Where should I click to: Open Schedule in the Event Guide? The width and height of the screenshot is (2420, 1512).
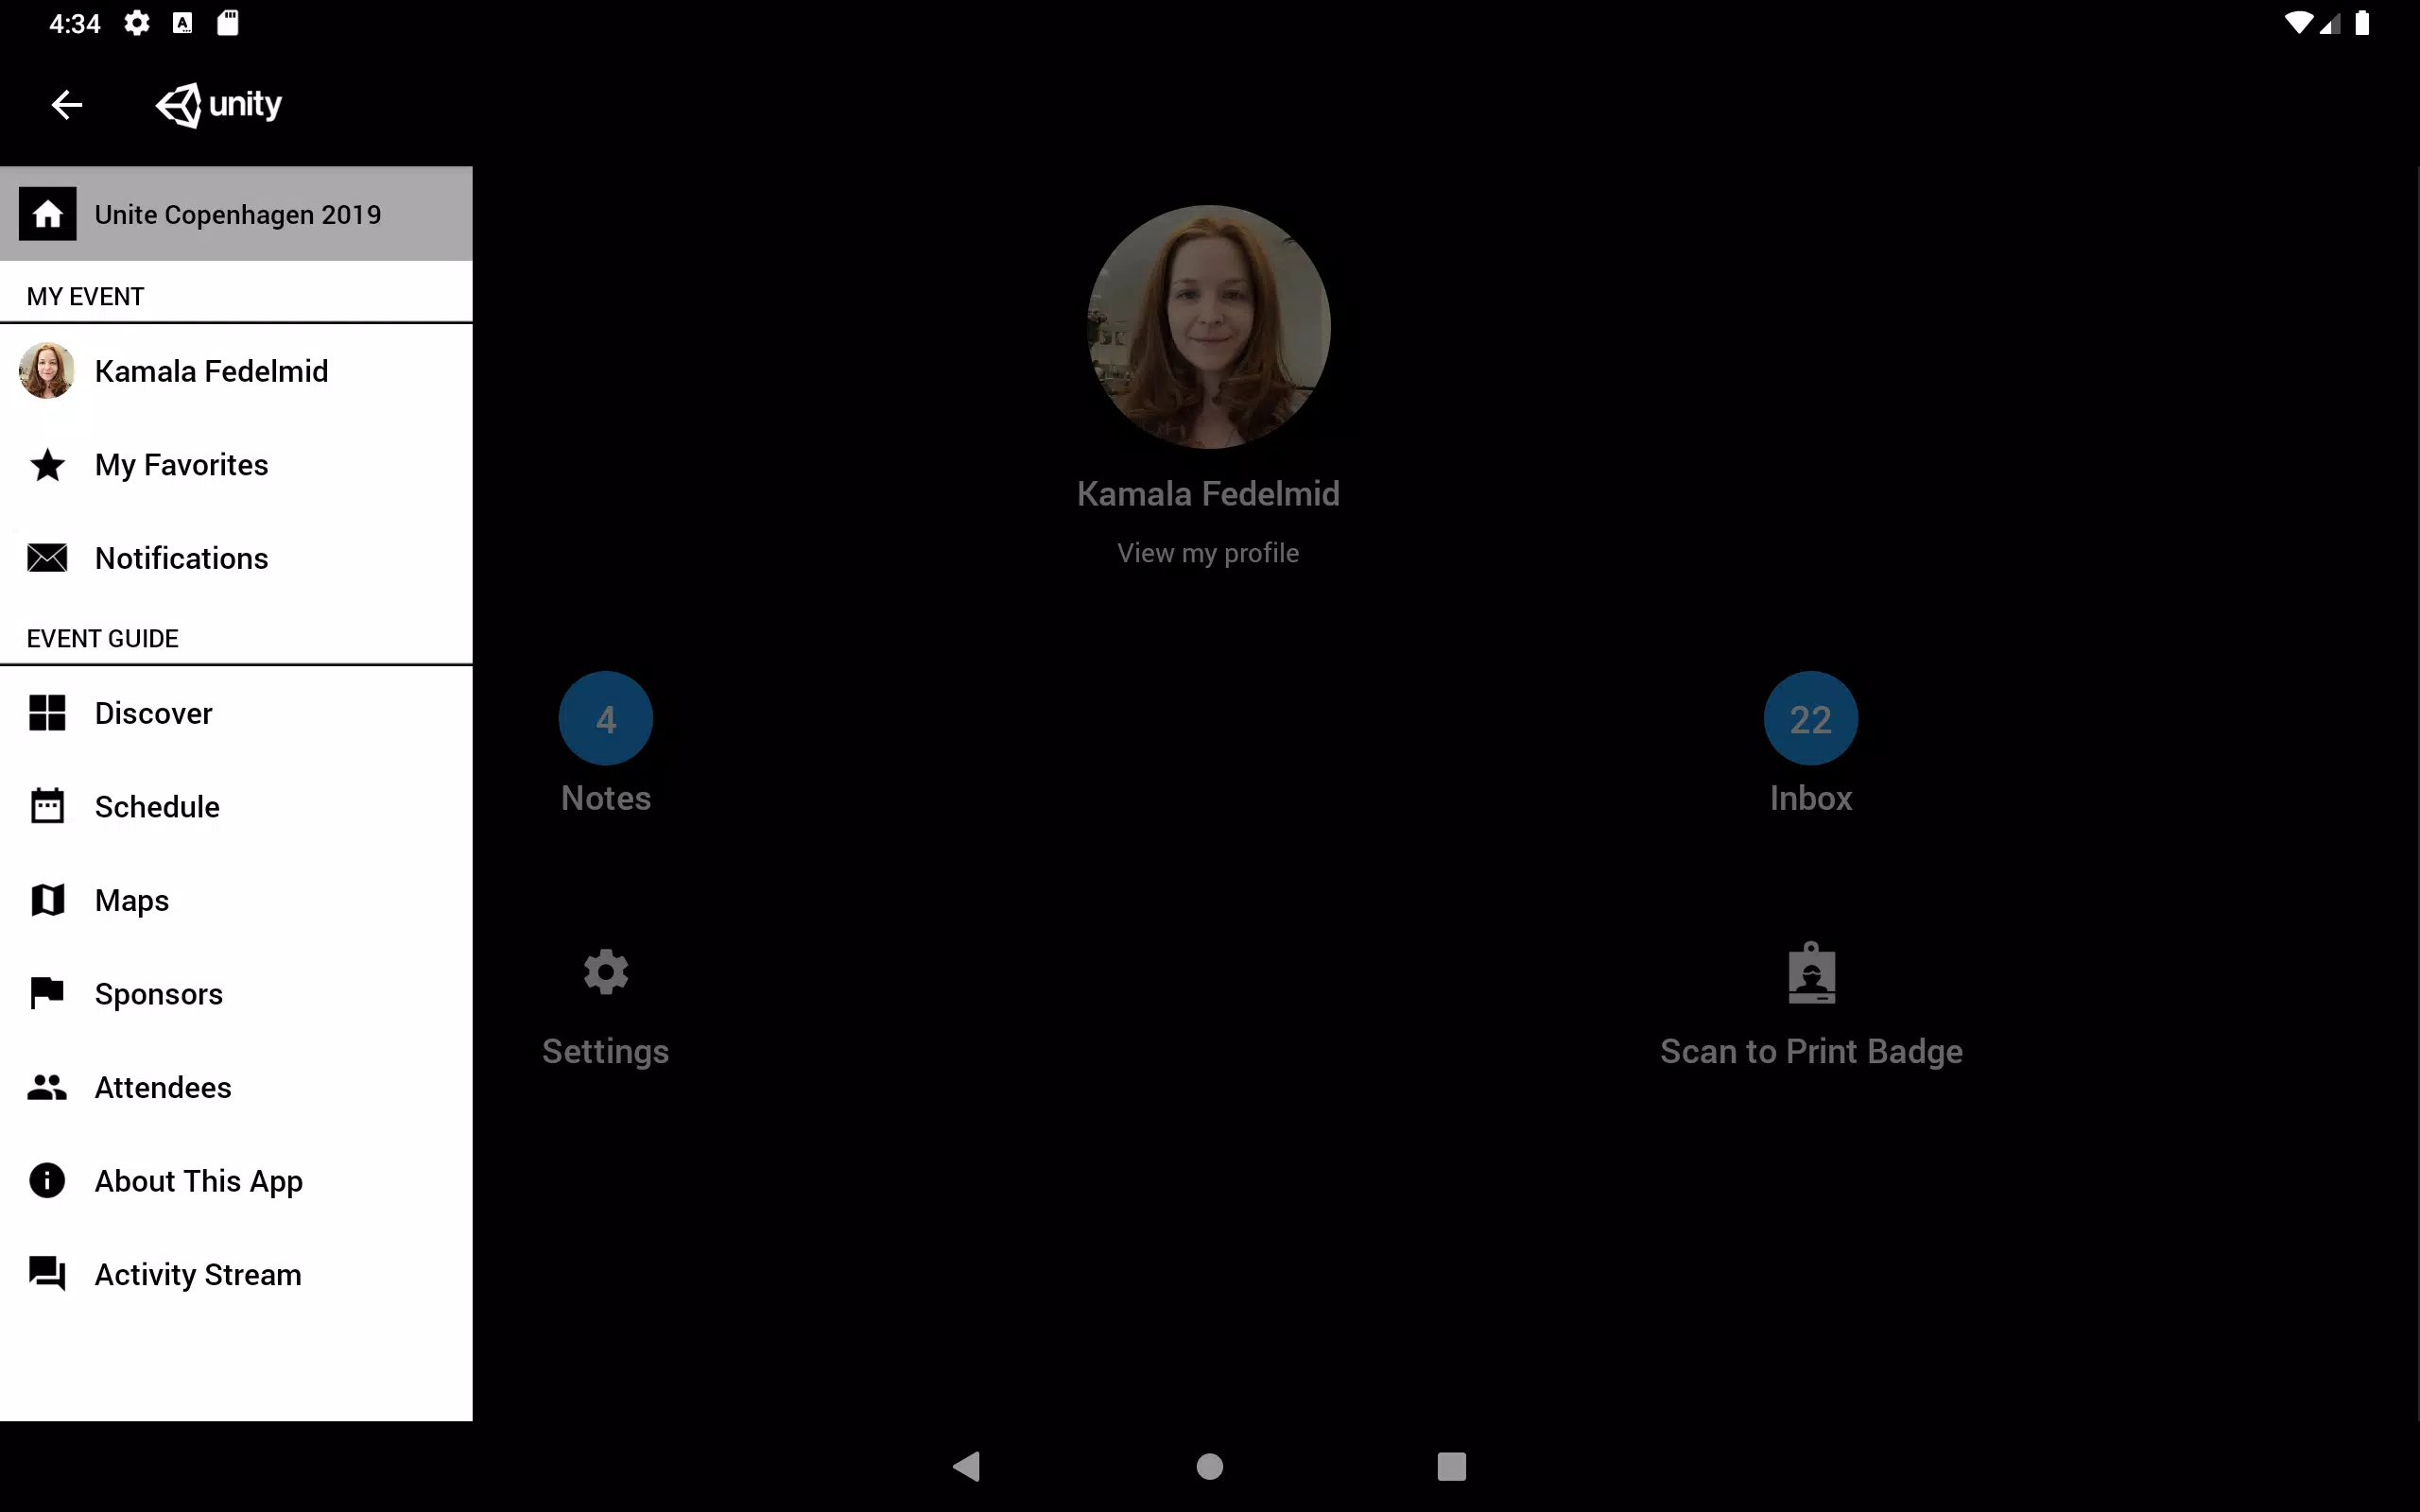pos(236,806)
